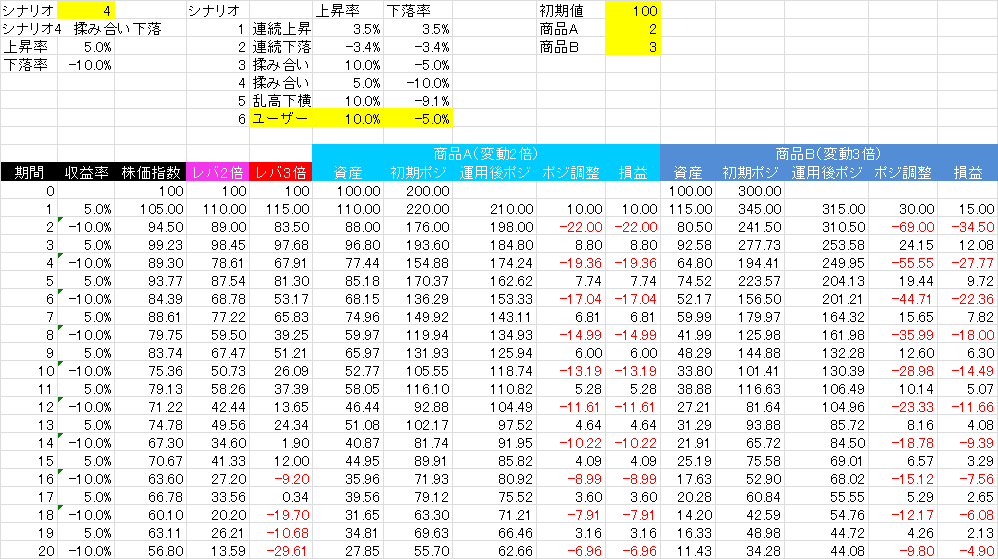The image size is (998, 559).
Task: Select 商品A 資産 cell 27.85
Action: 348,551
